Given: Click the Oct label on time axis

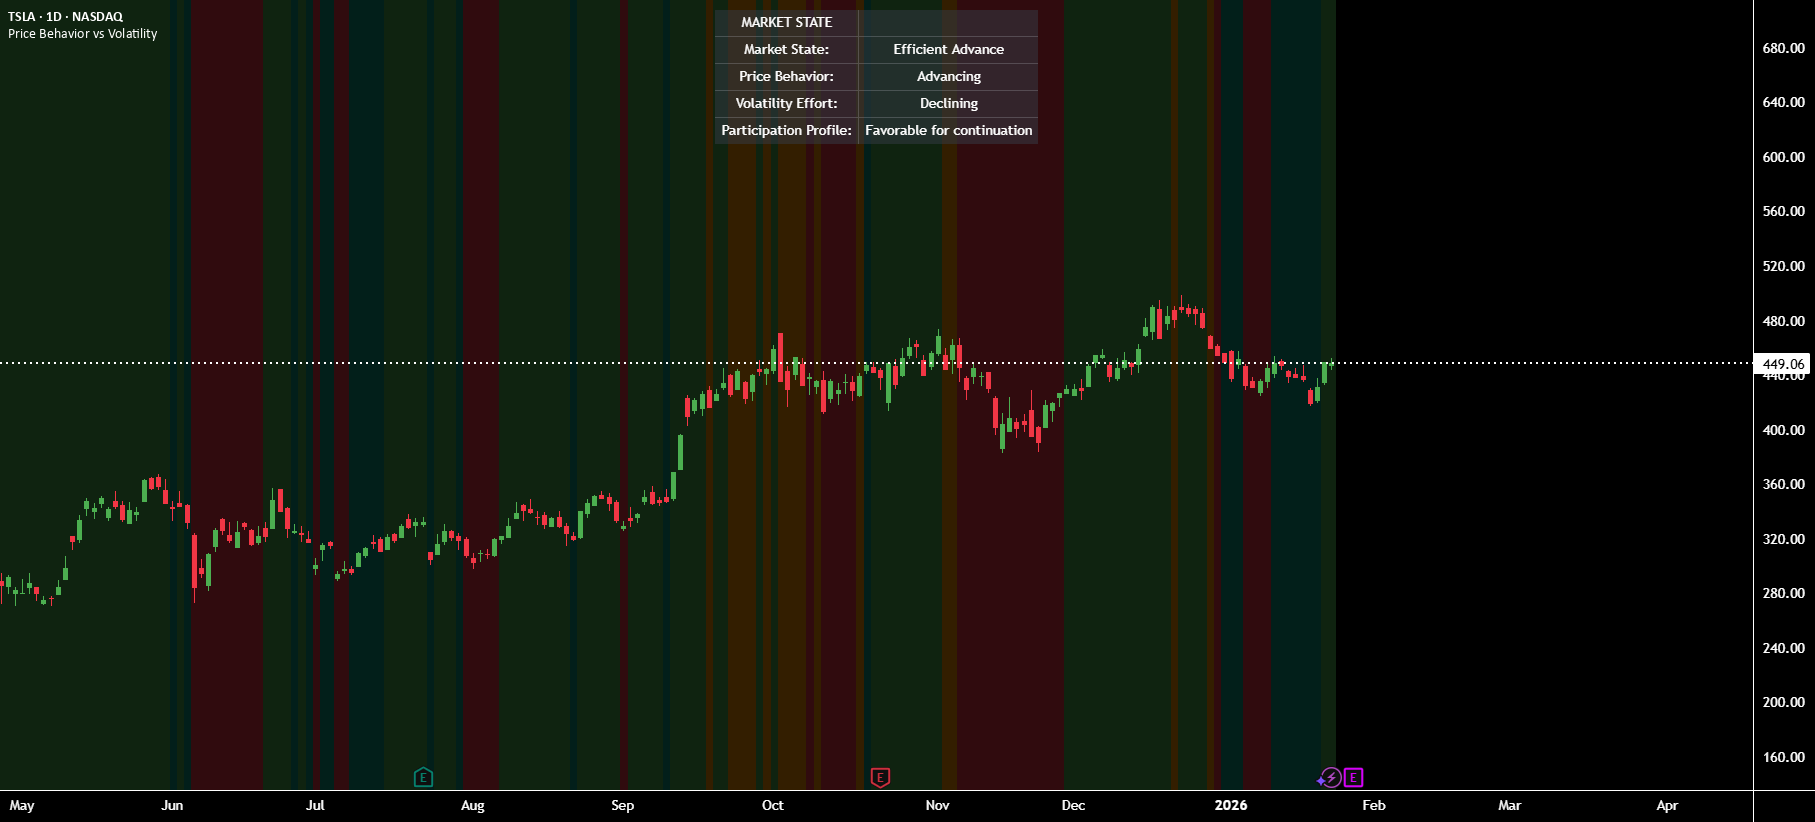Looking at the screenshot, I should pos(773,805).
